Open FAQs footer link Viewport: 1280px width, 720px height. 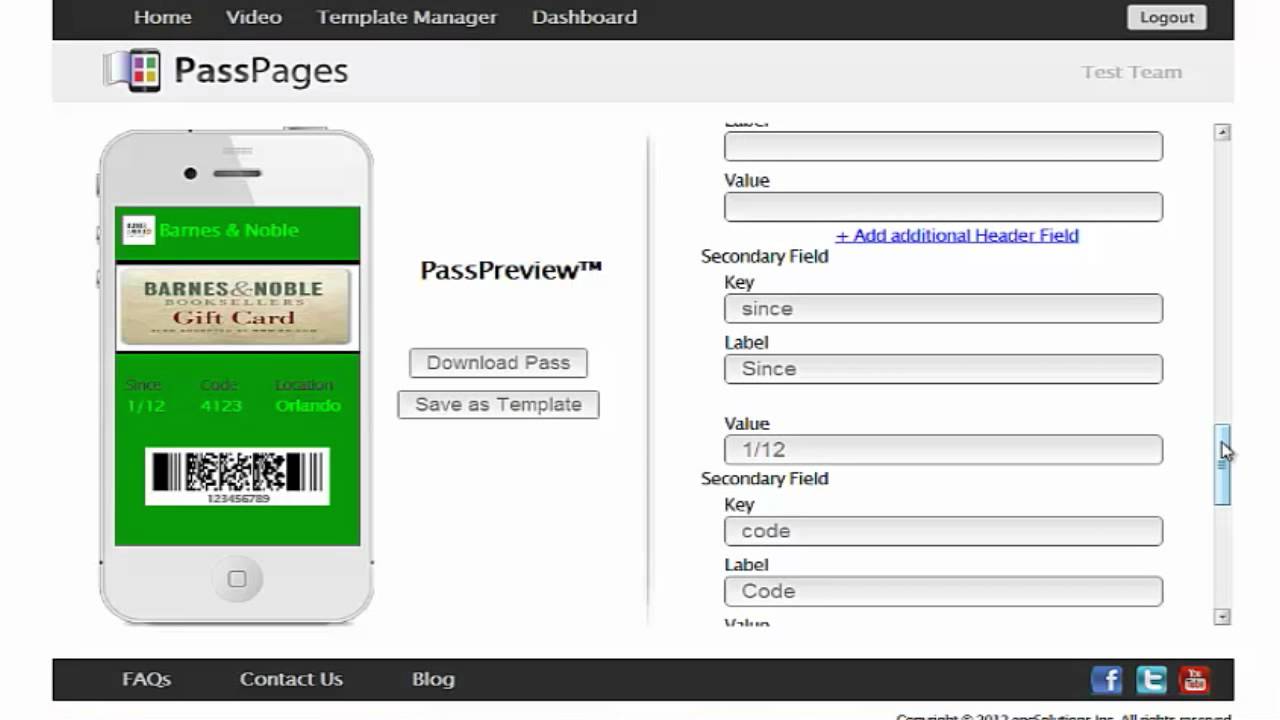(146, 679)
